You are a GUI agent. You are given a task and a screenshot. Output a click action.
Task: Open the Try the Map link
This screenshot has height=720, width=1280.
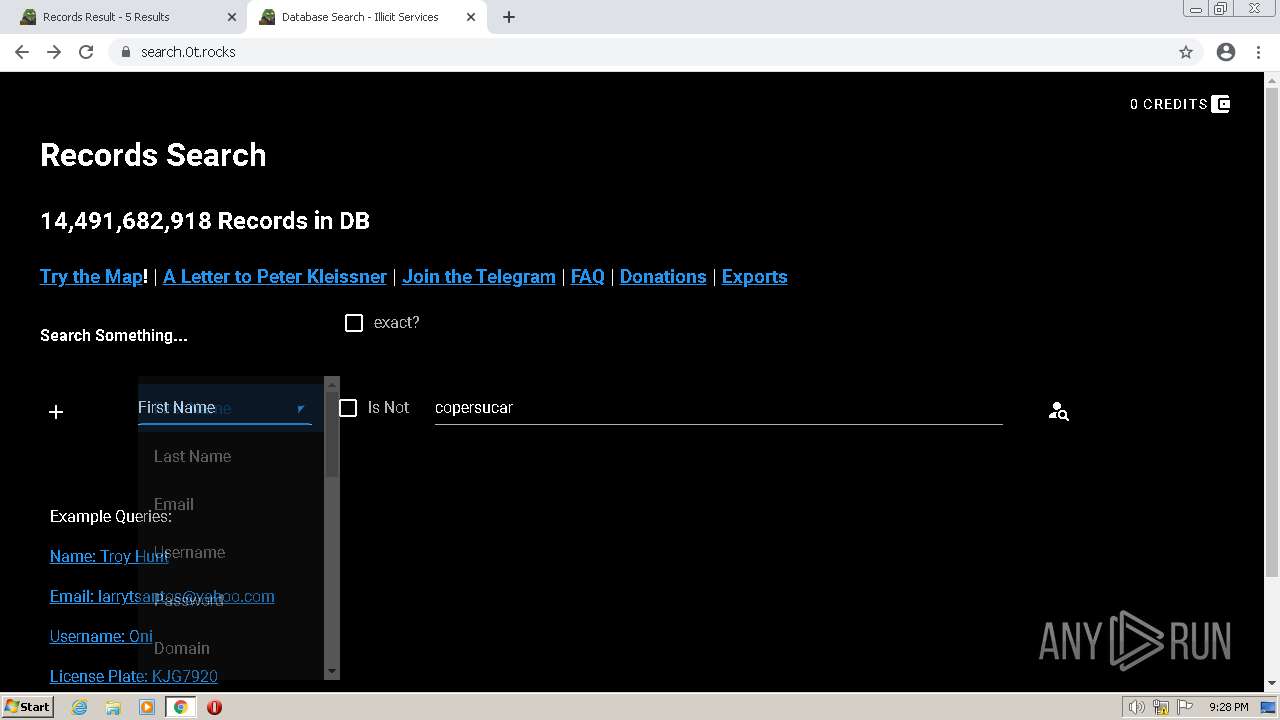[91, 277]
